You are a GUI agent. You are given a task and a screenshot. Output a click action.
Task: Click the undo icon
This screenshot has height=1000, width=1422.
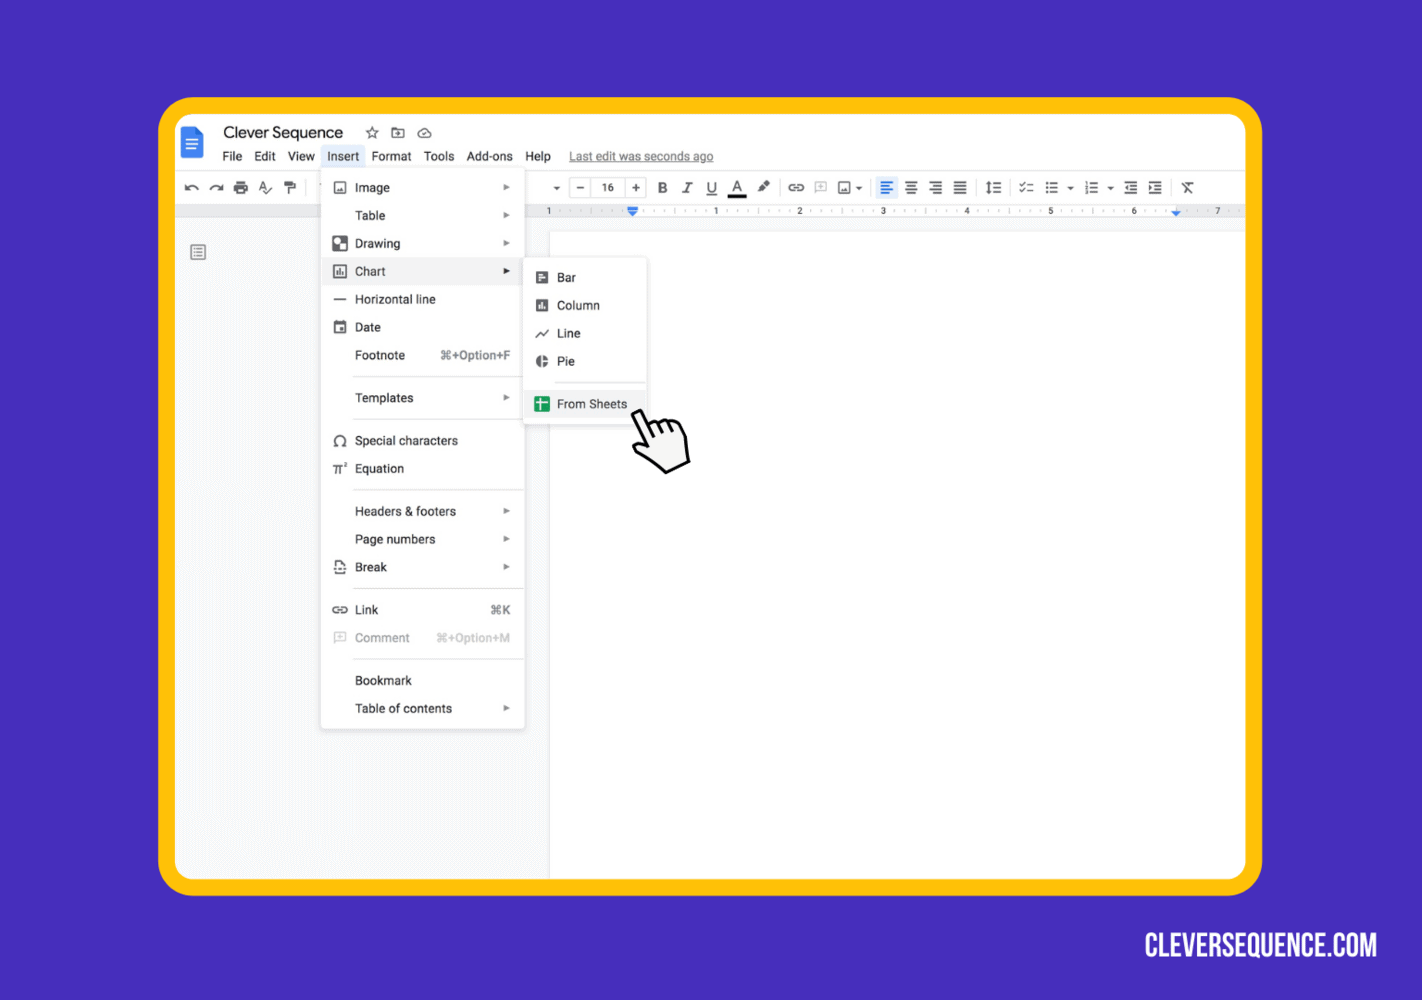pyautogui.click(x=191, y=187)
